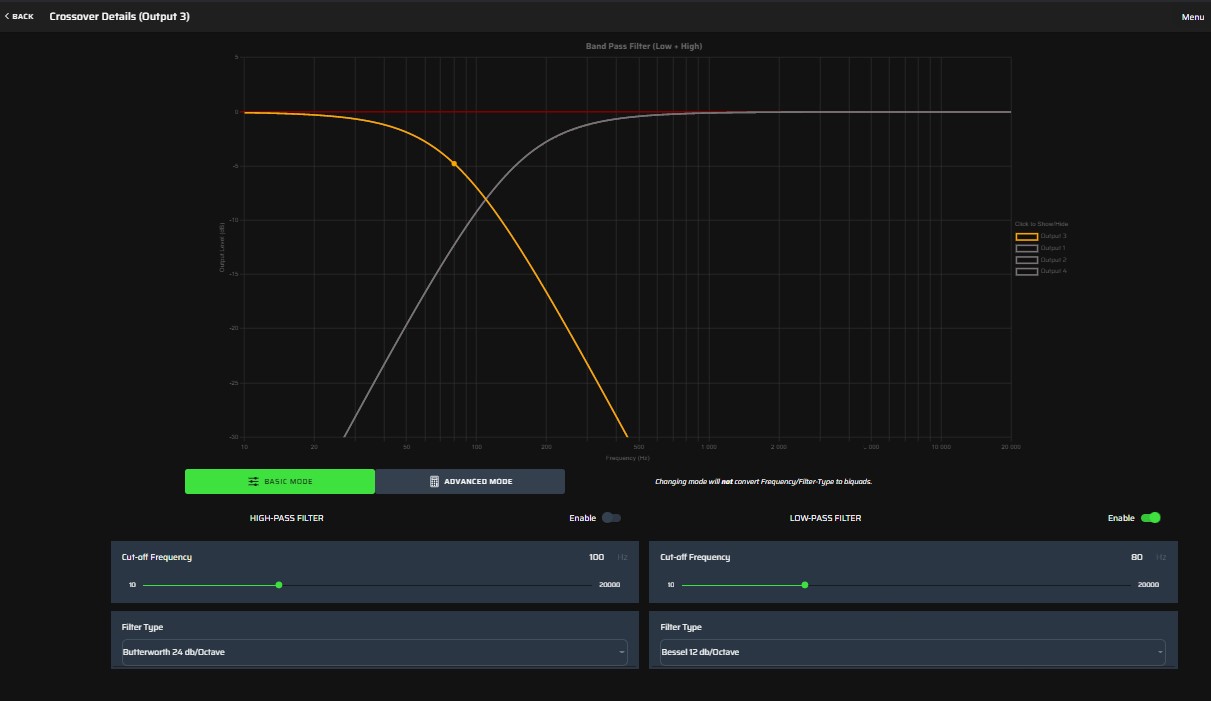Image resolution: width=1211 pixels, height=701 pixels.
Task: Select the Basic Mode tab
Action: [280, 482]
